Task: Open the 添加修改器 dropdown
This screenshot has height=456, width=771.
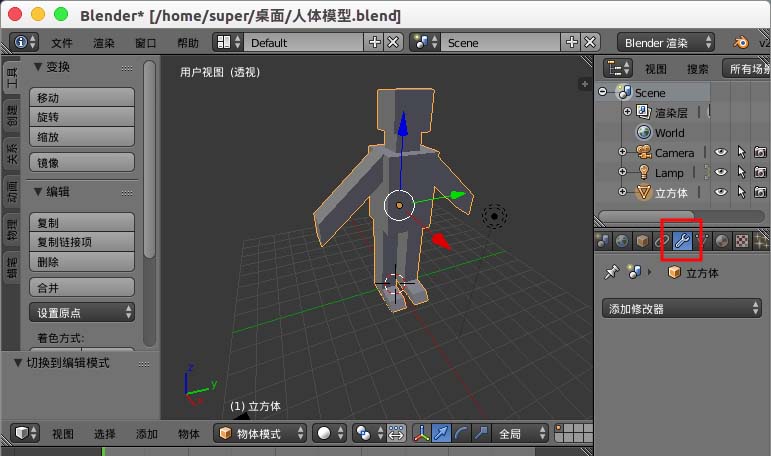Action: [x=682, y=308]
